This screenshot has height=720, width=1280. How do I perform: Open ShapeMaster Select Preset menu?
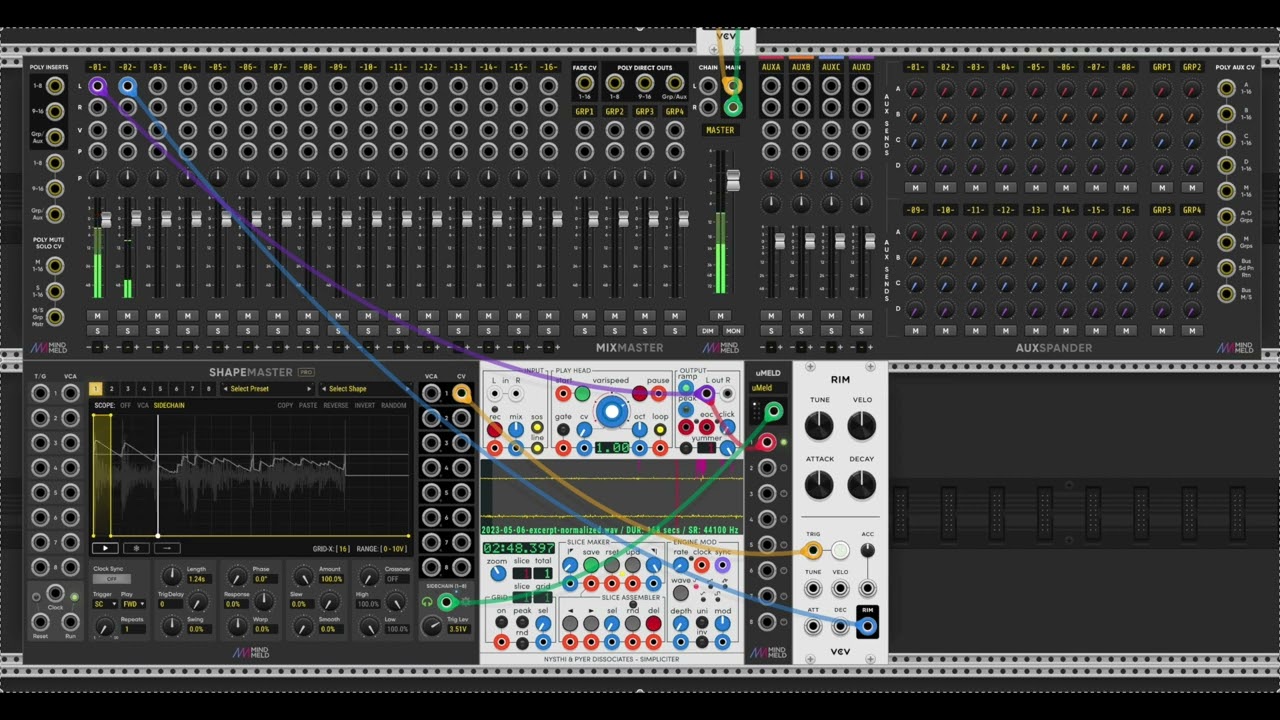click(x=266, y=389)
